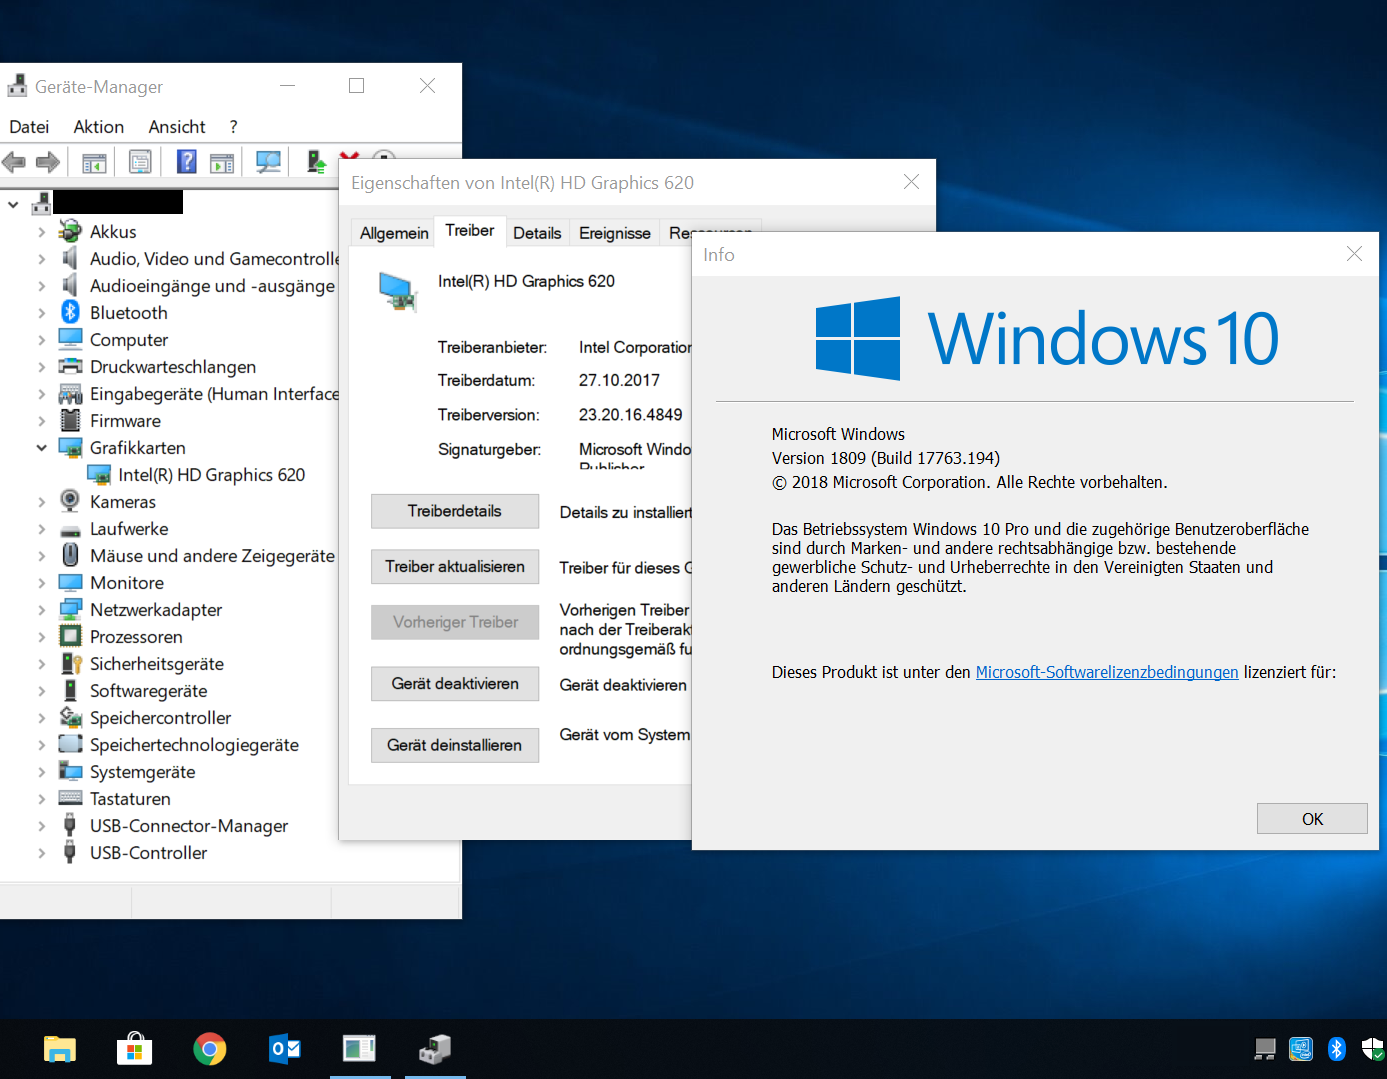Collapse the root computer node
This screenshot has height=1079, width=1387.
pos(13,205)
